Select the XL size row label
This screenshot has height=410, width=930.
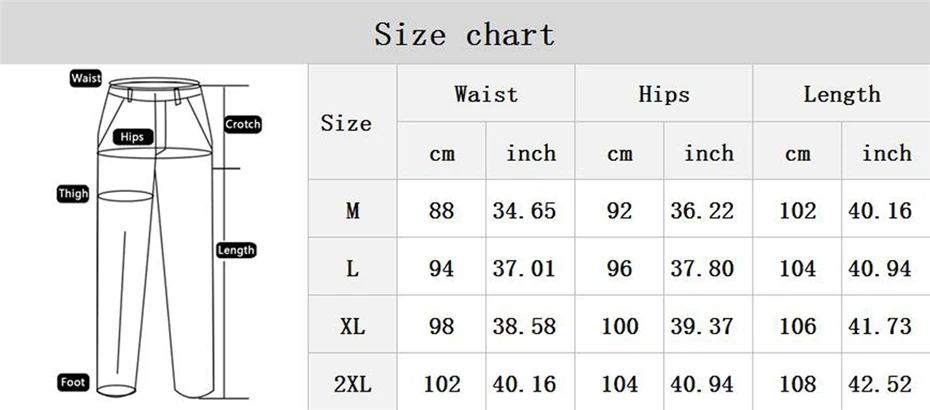[x=353, y=326]
